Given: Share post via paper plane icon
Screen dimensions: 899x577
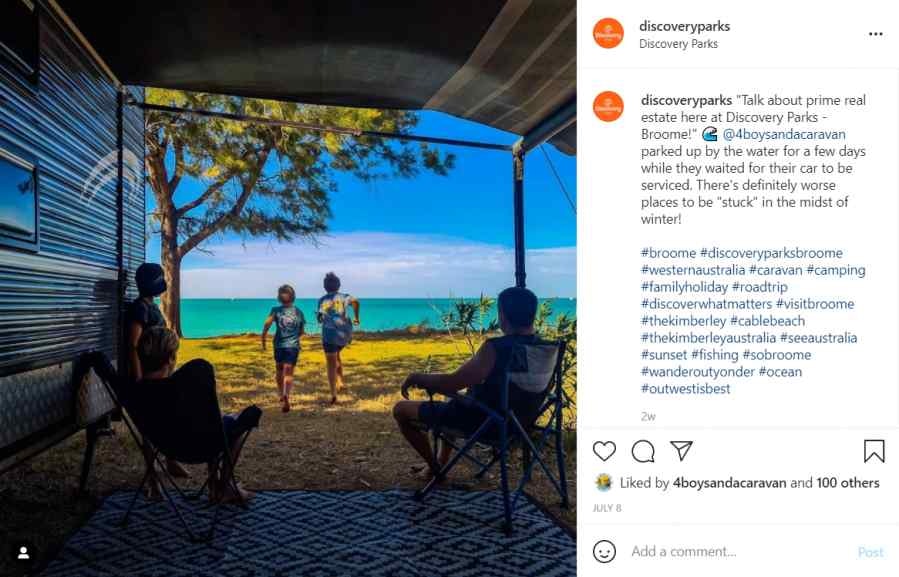Looking at the screenshot, I should pos(681,451).
